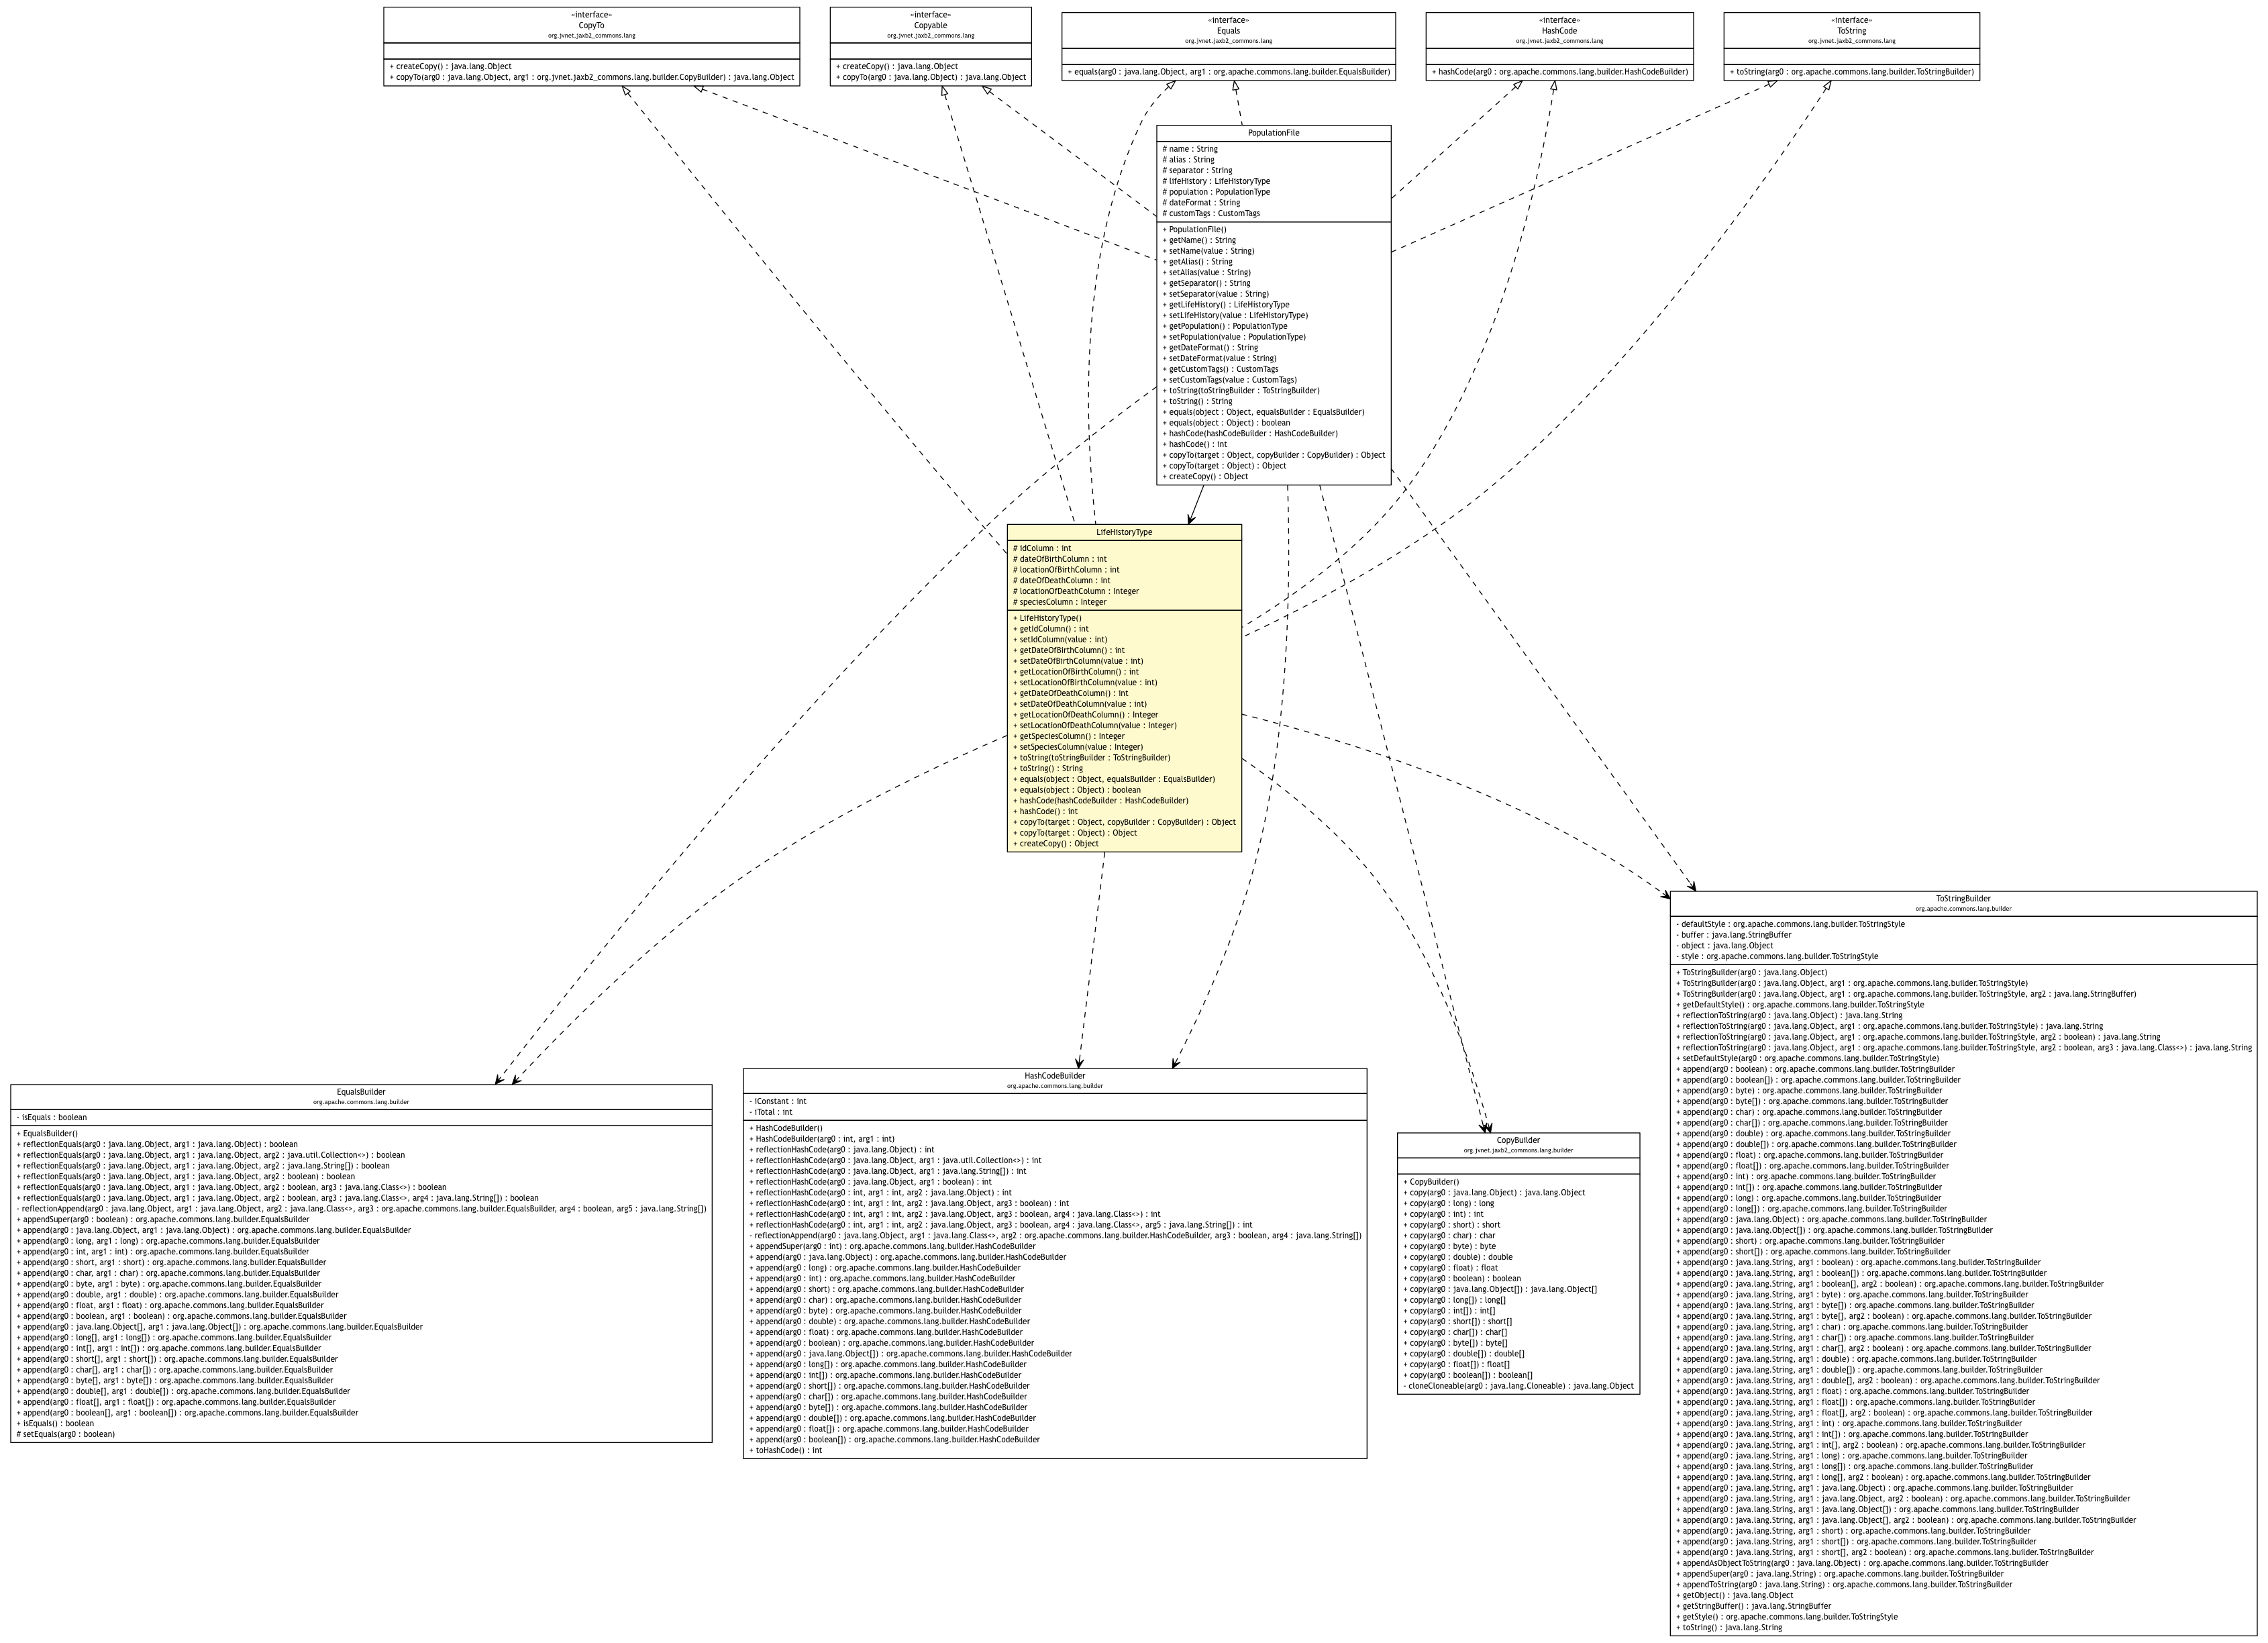Click the Equals interface title
Viewport: 2268px width, 1643px height.
pos(1228,30)
